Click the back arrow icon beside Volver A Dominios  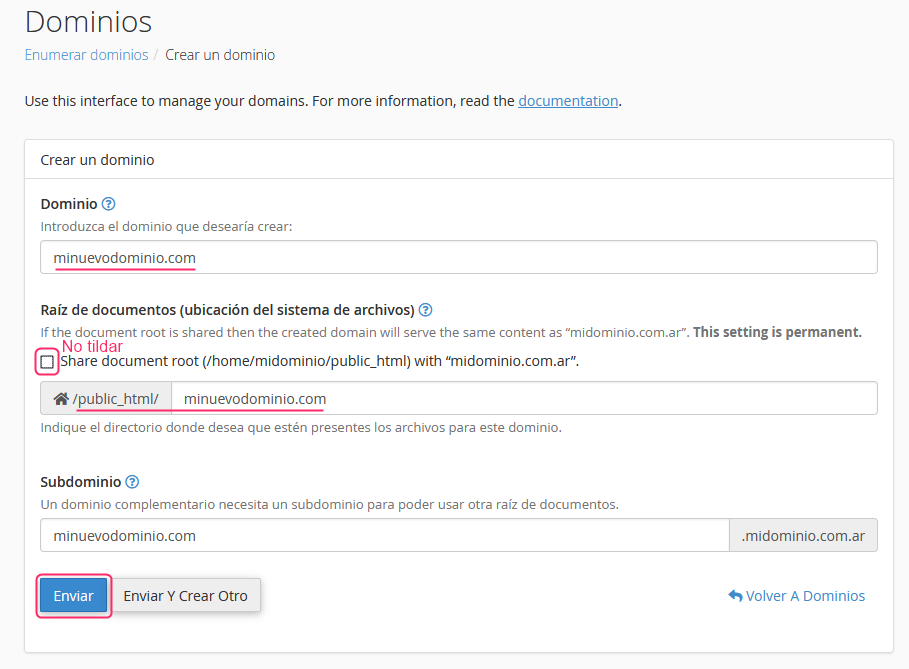[x=735, y=596]
